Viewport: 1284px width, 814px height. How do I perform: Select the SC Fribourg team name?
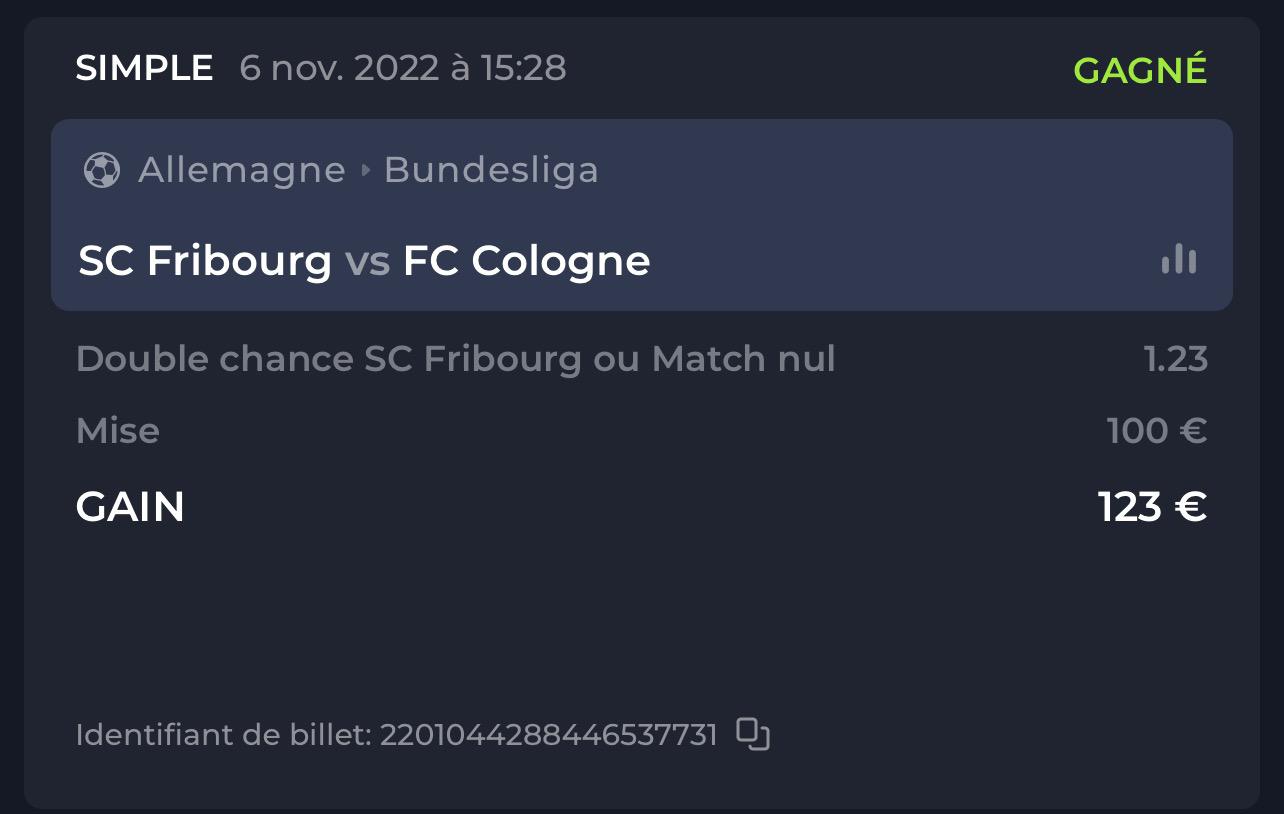coord(205,261)
